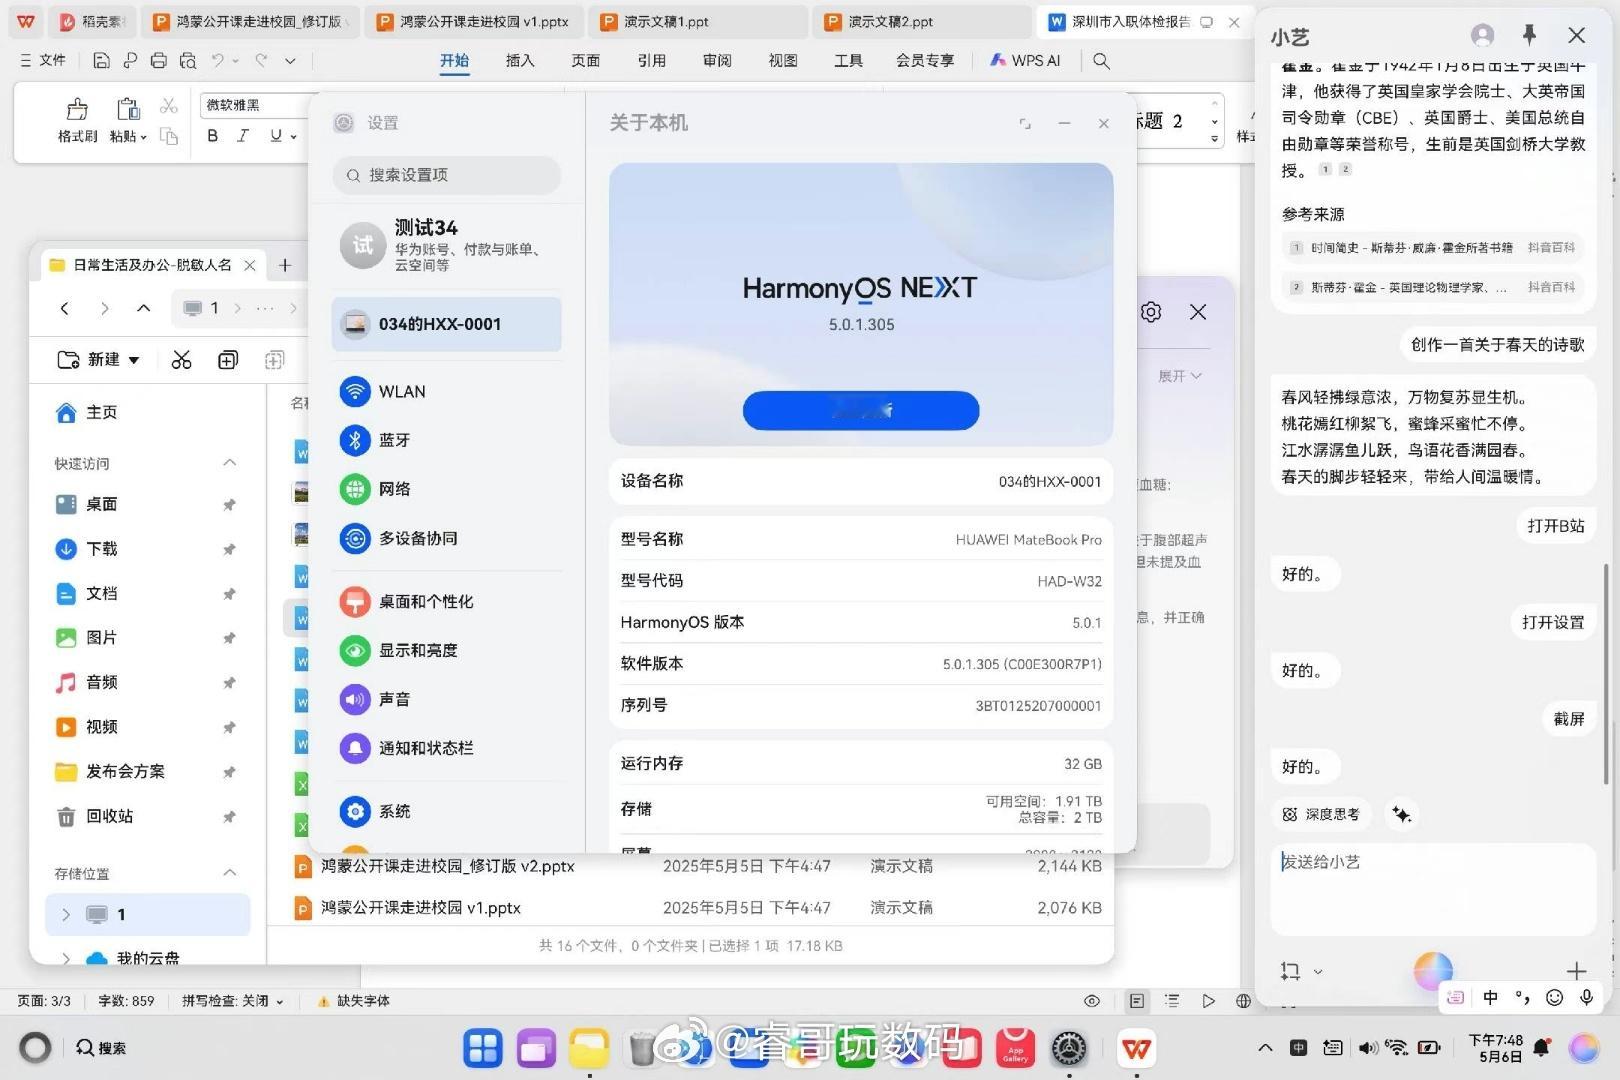Open 多设备协同 settings
This screenshot has height=1080, width=1620.
(446, 538)
